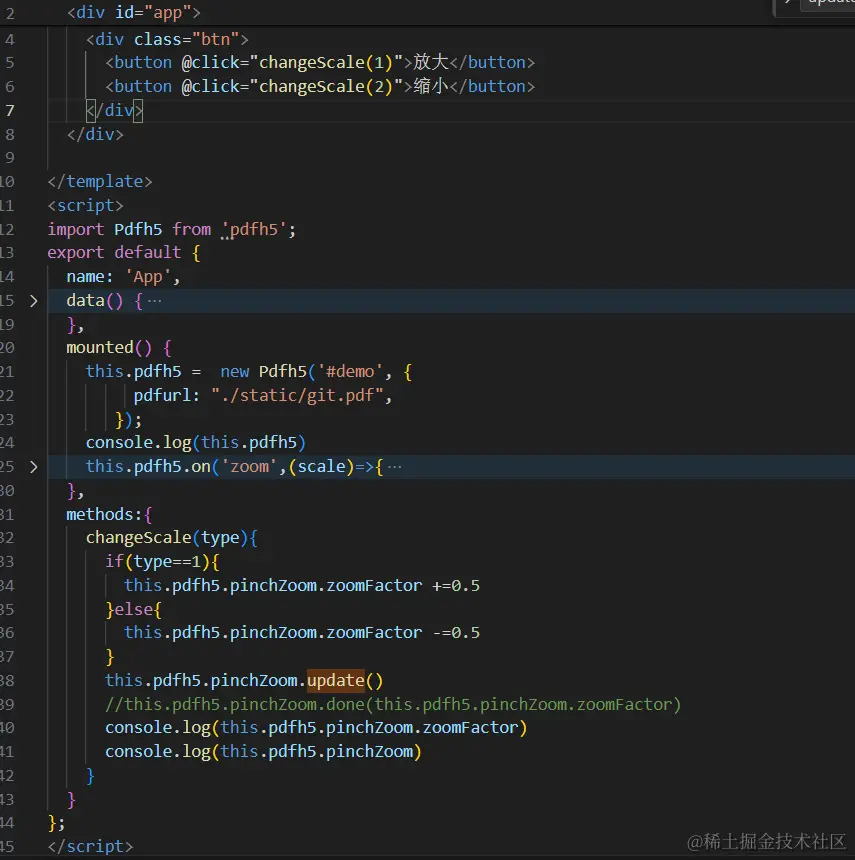855x860 pixels.
Task: Click the +=0.5 increment value
Action: [456, 586]
